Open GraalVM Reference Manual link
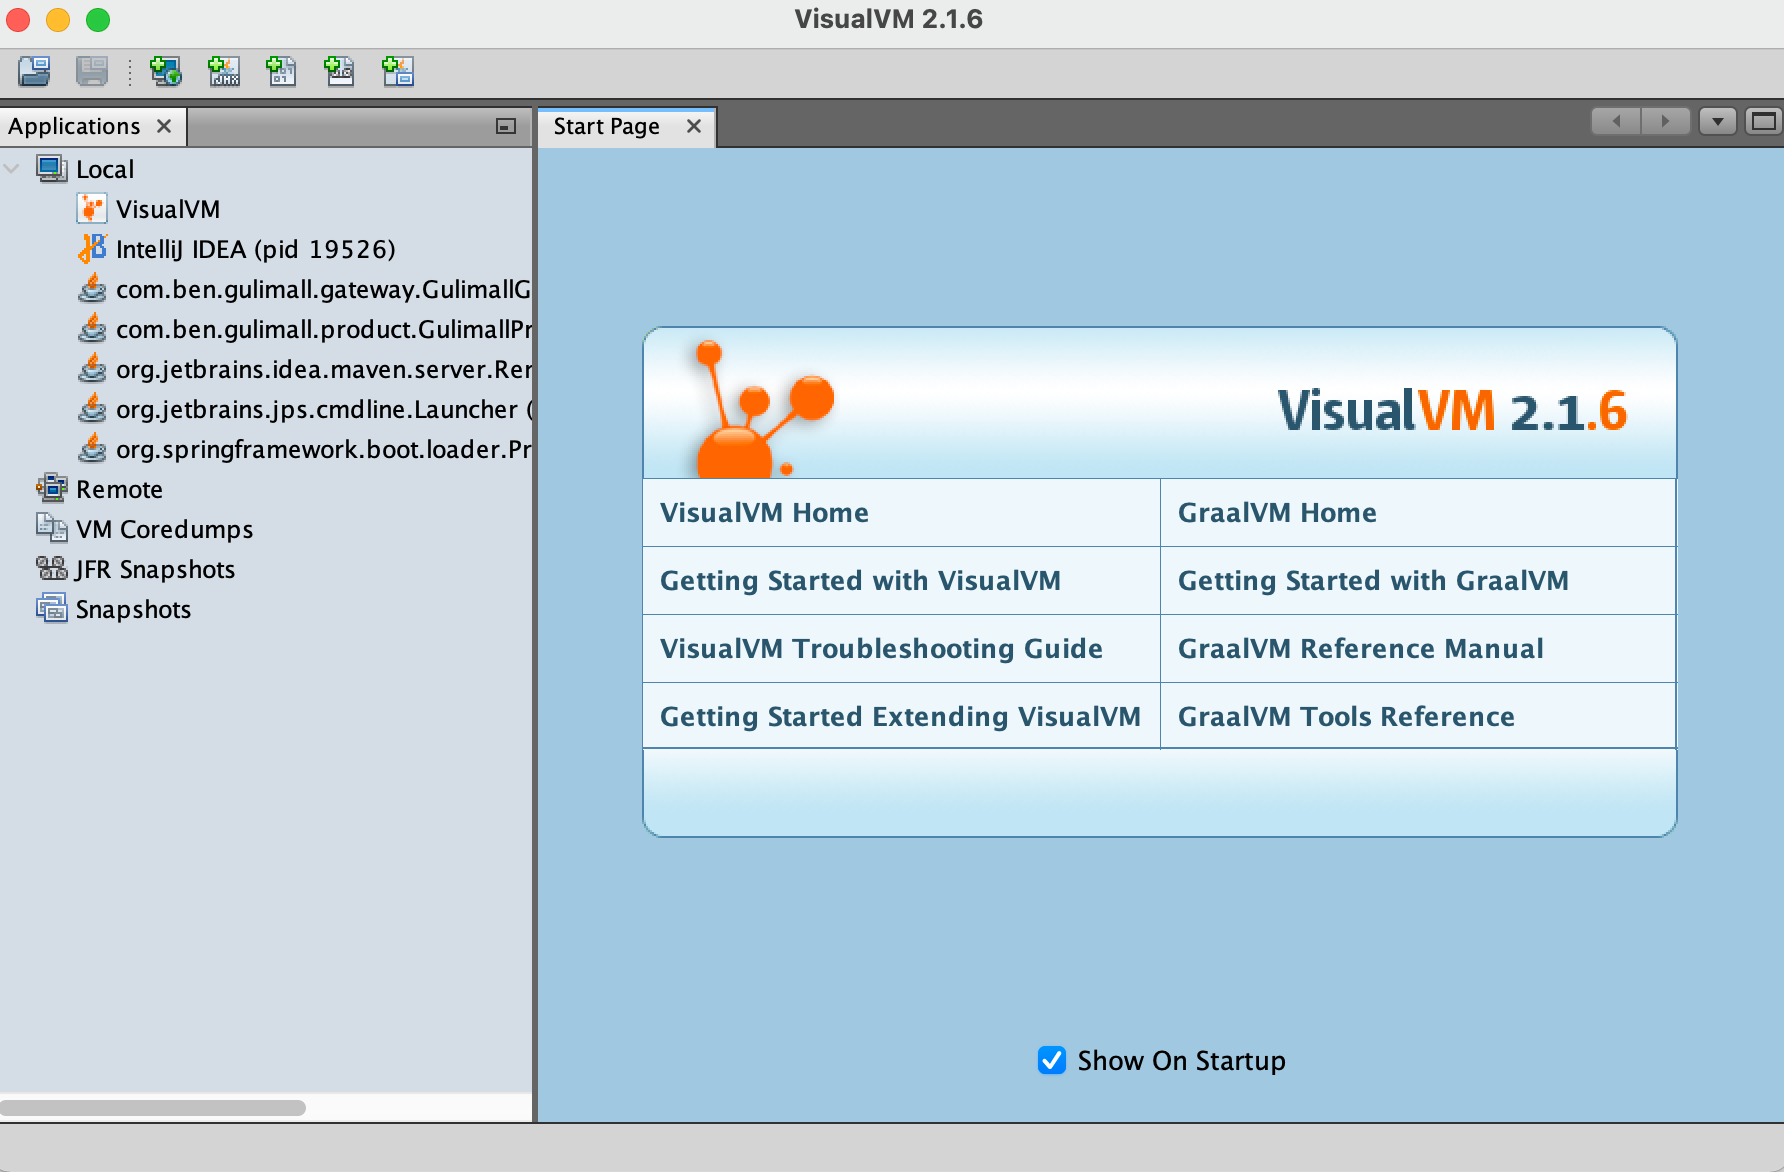Image resolution: width=1784 pixels, height=1172 pixels. tap(1360, 649)
